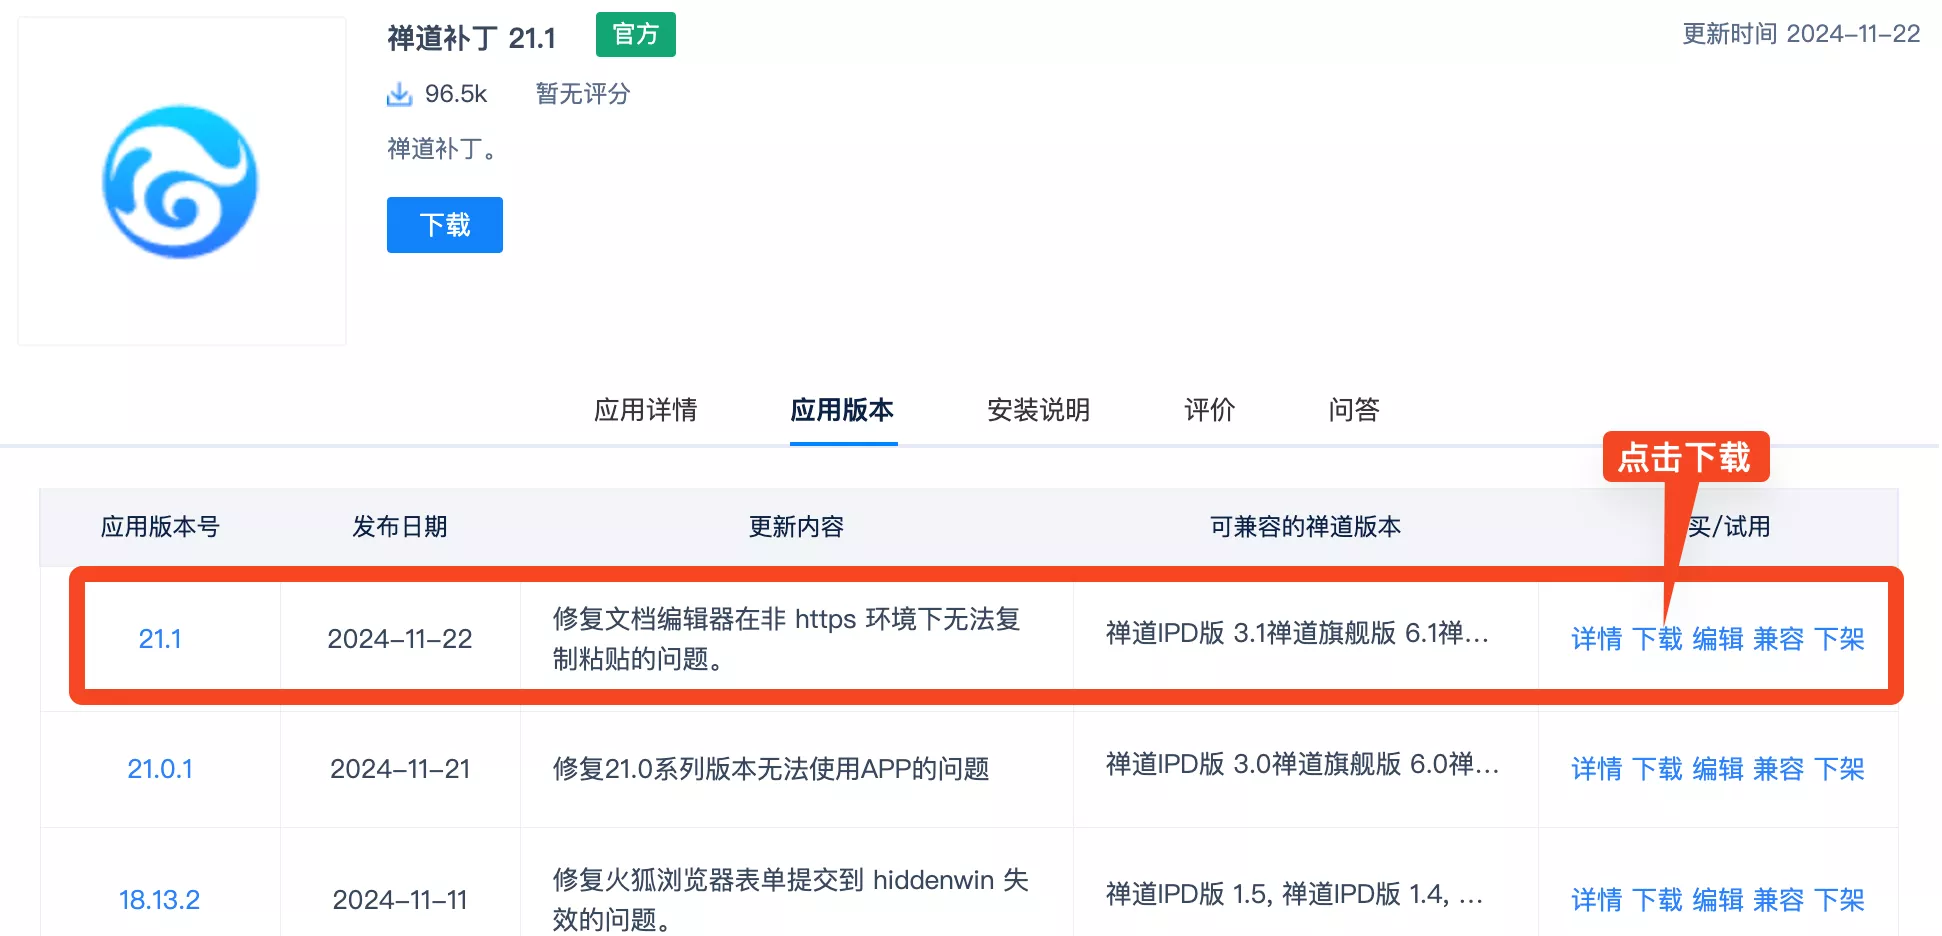This screenshot has width=1942, height=936.
Task: Select the 应用版本 tab
Action: click(x=842, y=410)
